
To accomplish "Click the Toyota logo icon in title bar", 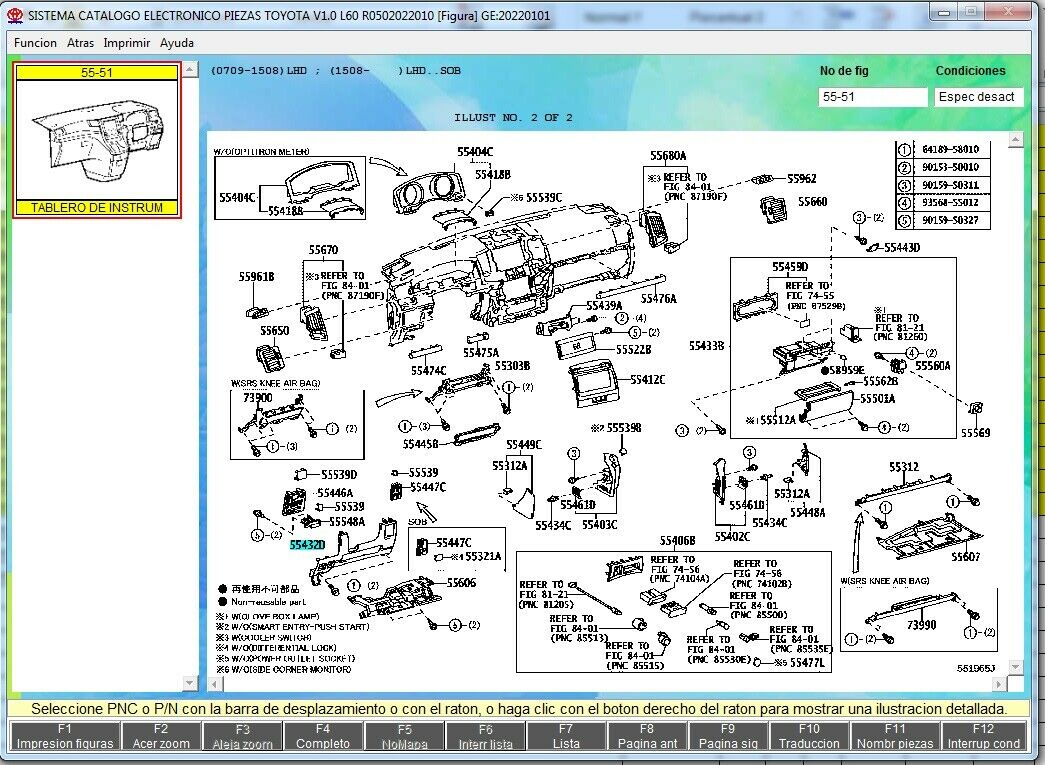I will 14,17.
